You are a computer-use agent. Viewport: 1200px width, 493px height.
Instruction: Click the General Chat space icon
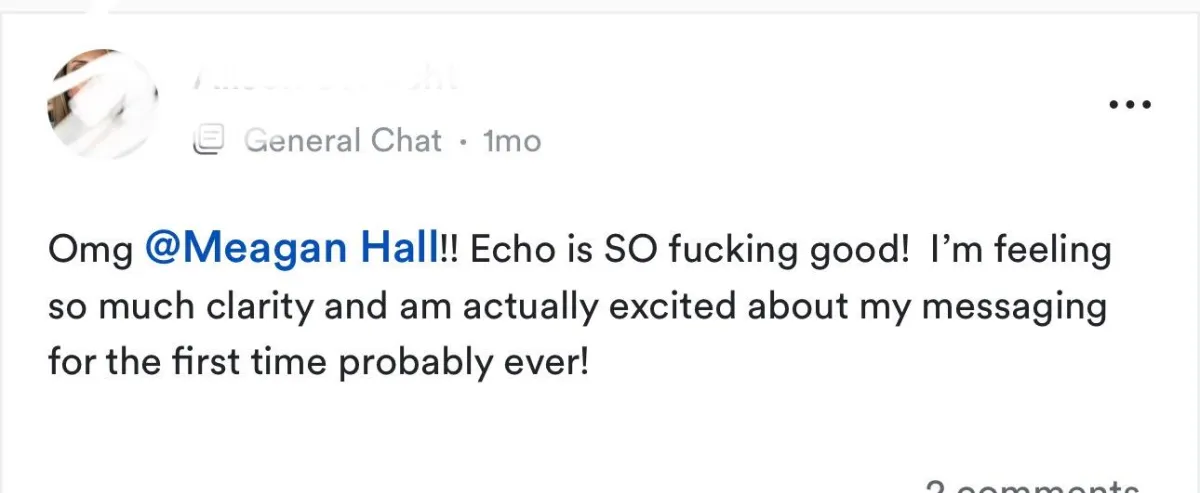(x=208, y=141)
